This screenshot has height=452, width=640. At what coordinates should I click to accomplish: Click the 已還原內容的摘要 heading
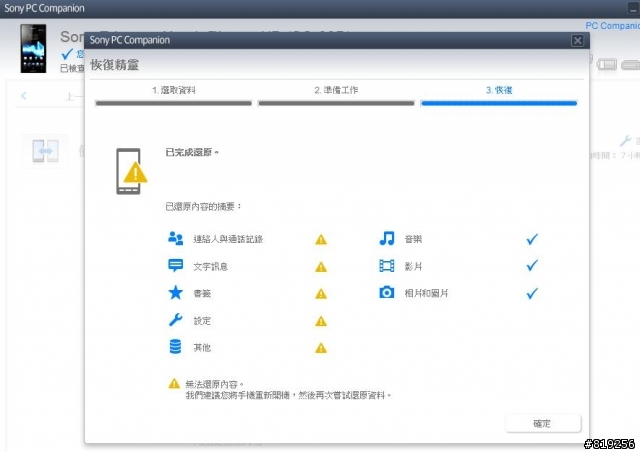tap(203, 207)
